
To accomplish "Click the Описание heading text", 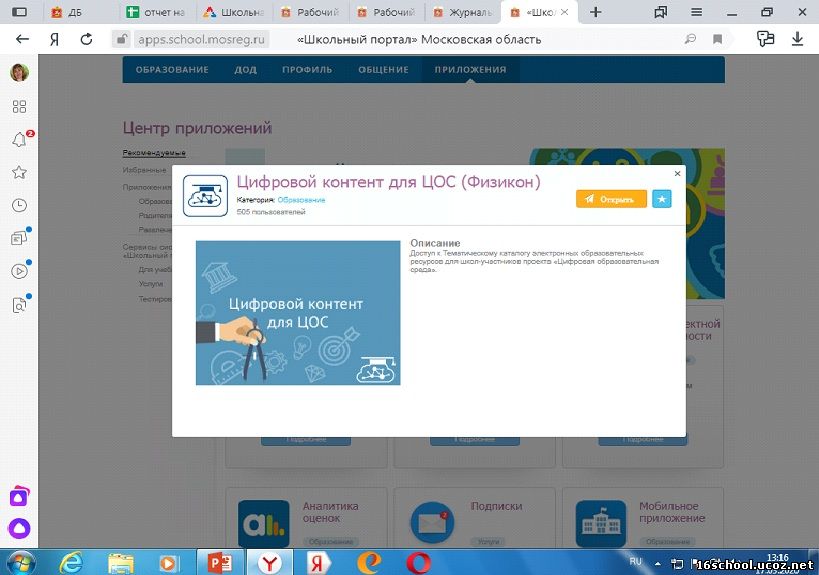I will (435, 243).
